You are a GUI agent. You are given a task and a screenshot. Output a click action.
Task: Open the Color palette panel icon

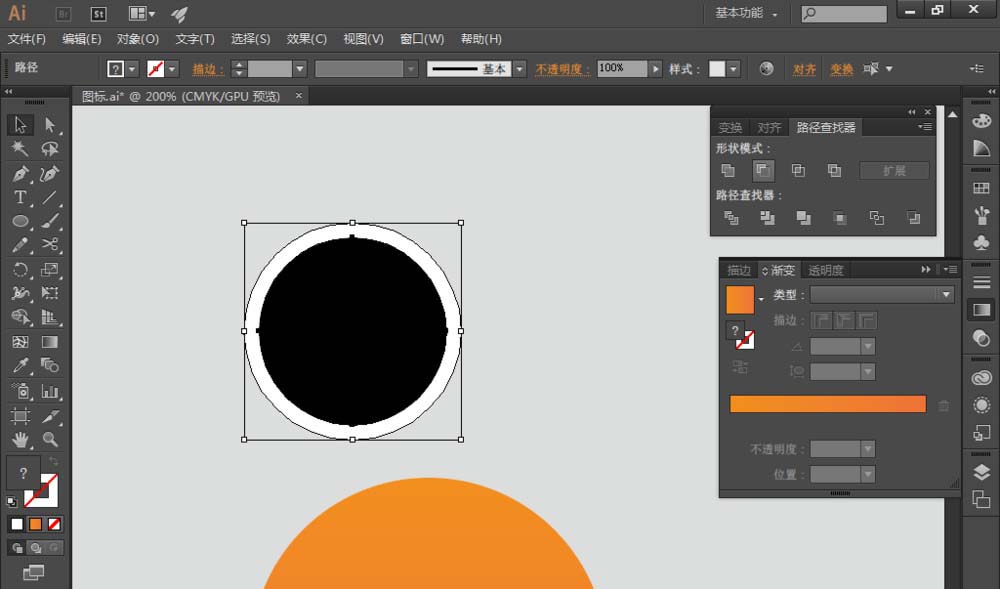[x=982, y=120]
